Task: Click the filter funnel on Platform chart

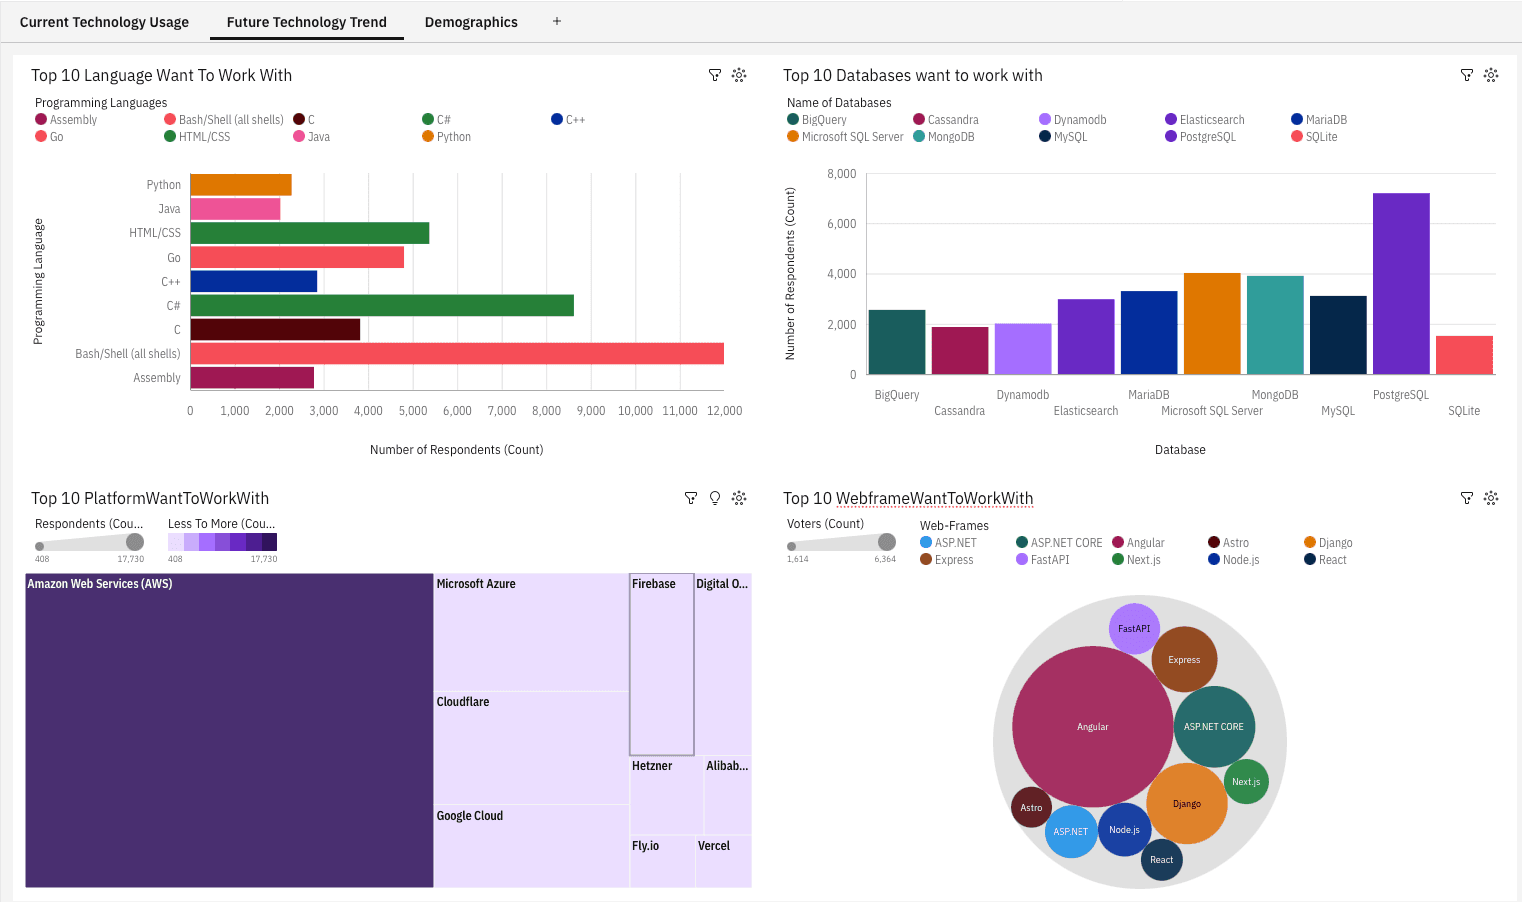Action: (x=691, y=497)
